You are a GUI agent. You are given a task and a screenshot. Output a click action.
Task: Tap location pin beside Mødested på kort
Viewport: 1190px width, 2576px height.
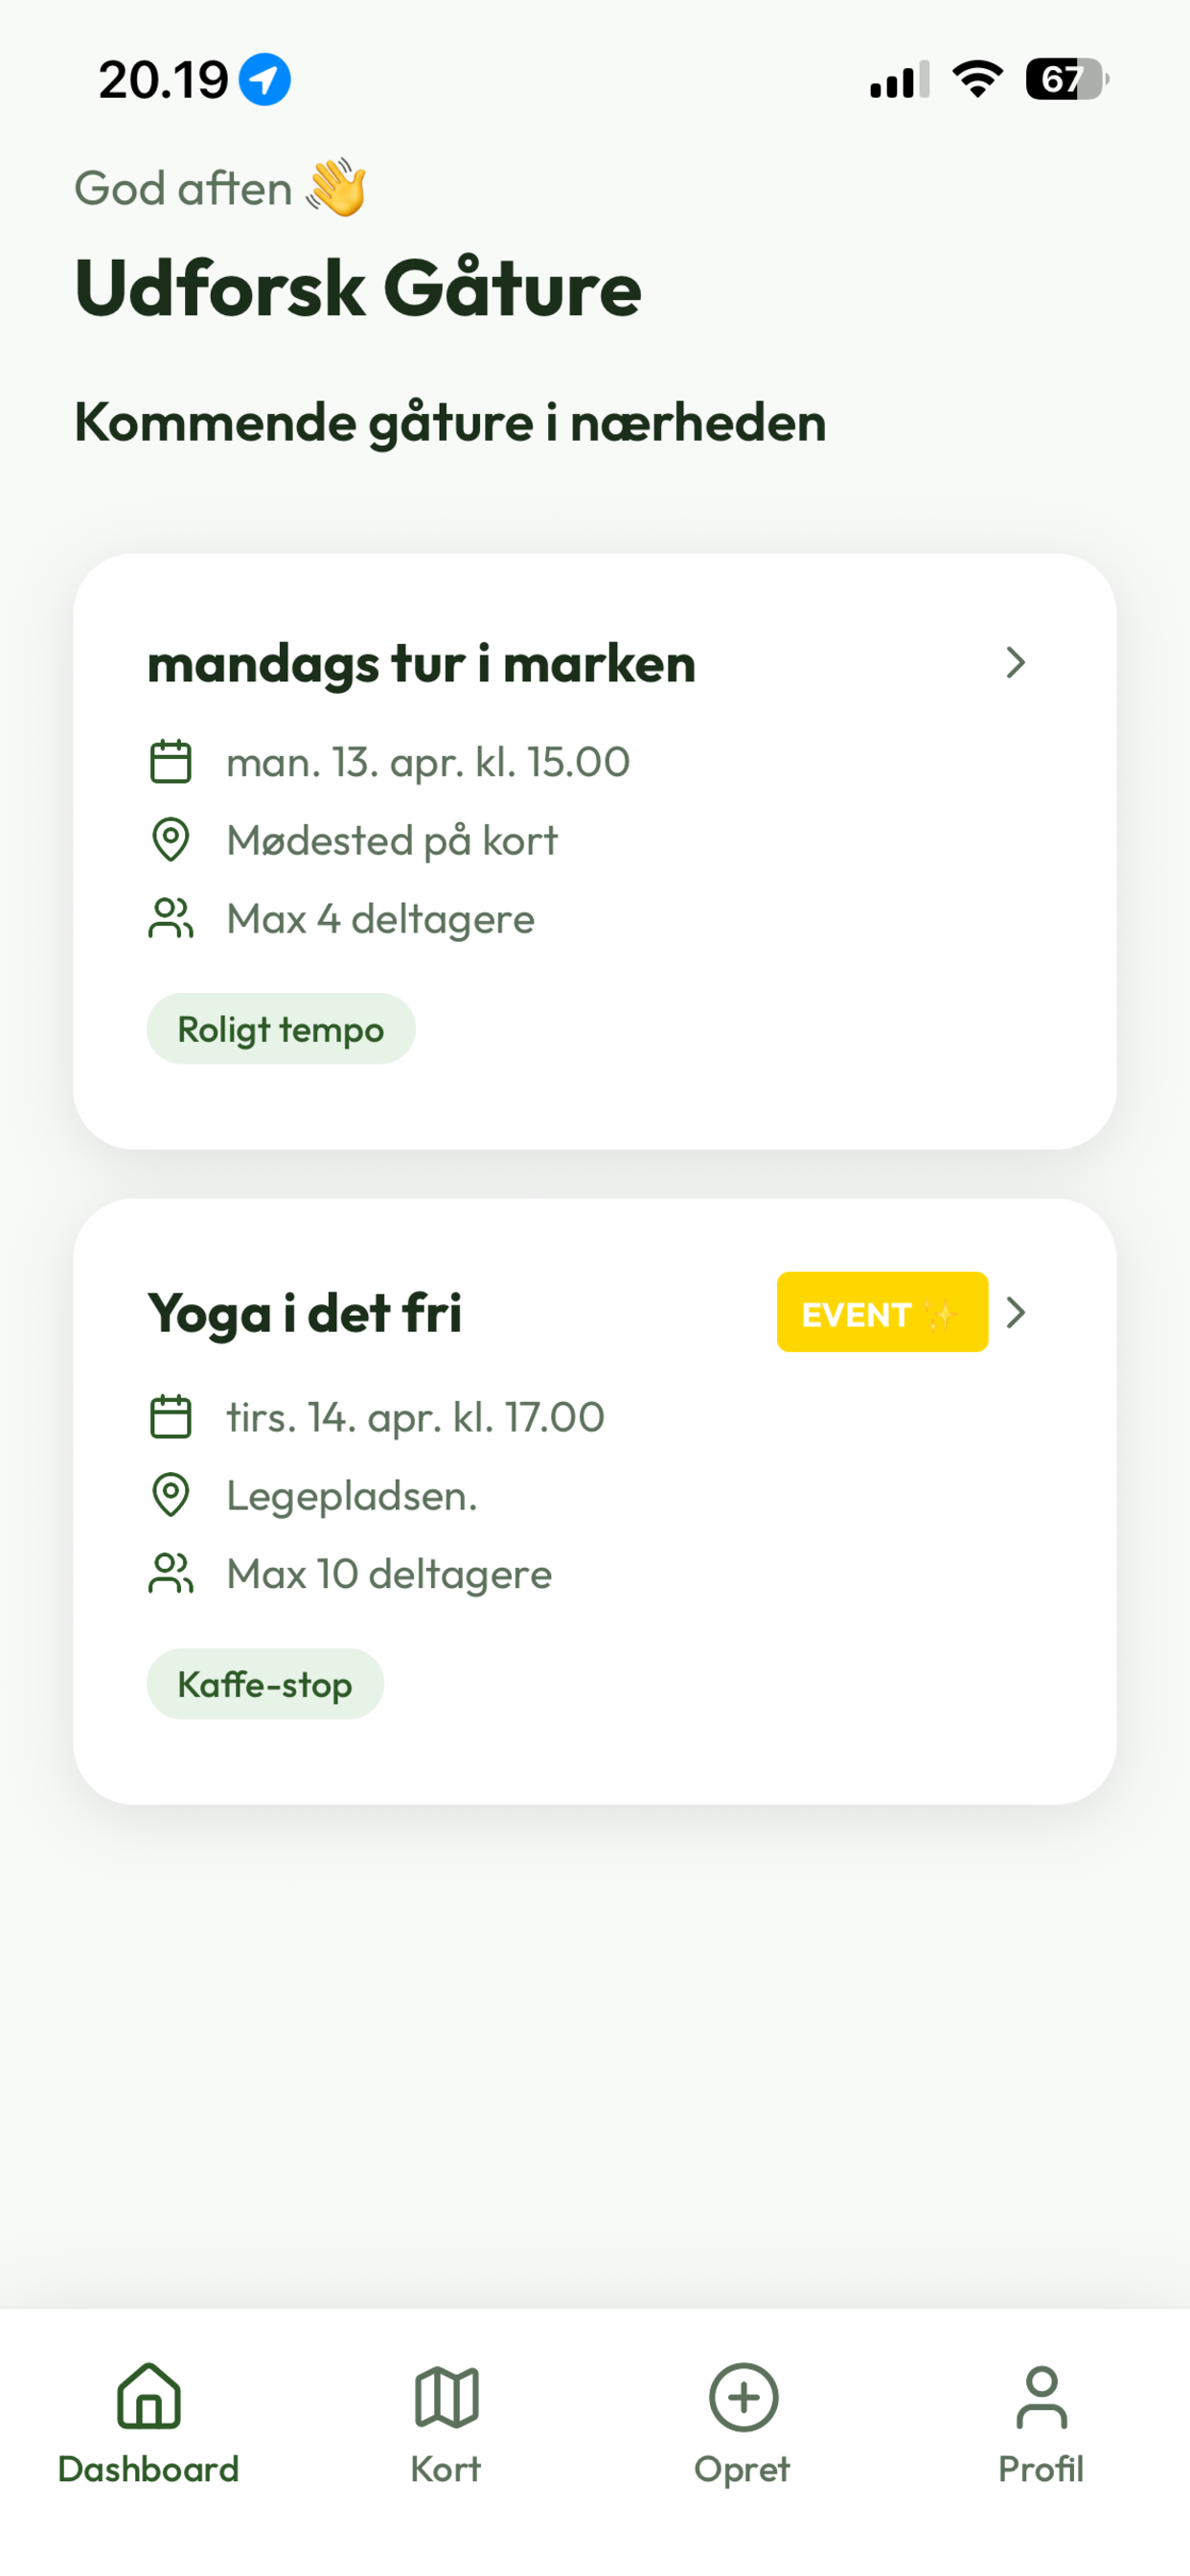click(x=171, y=839)
